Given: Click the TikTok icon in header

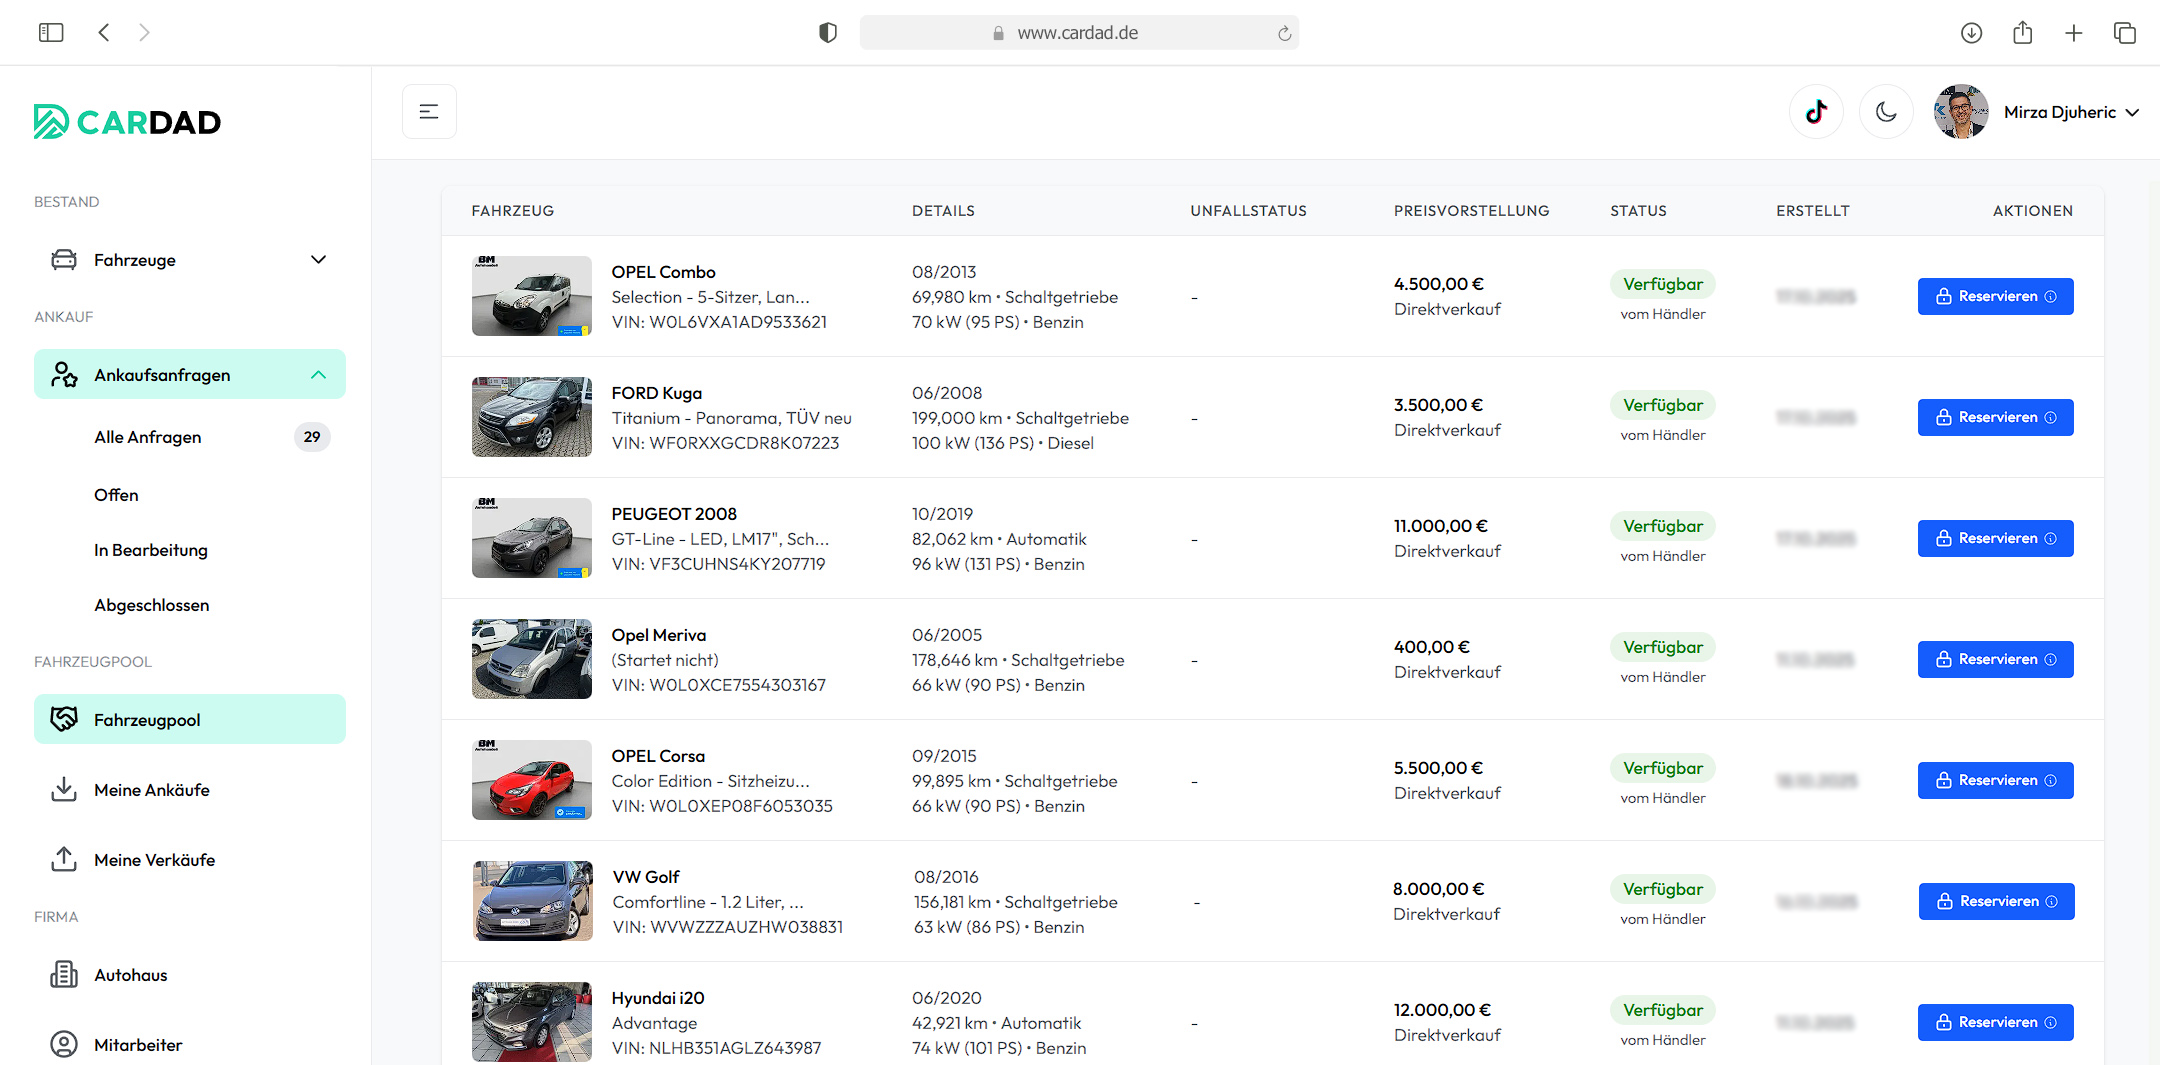Looking at the screenshot, I should click(1816, 112).
